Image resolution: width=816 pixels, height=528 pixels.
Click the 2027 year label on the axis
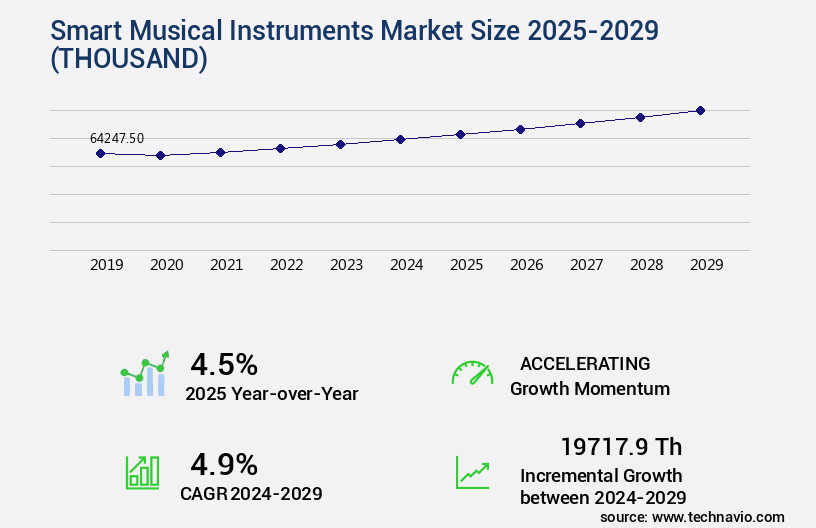(586, 265)
